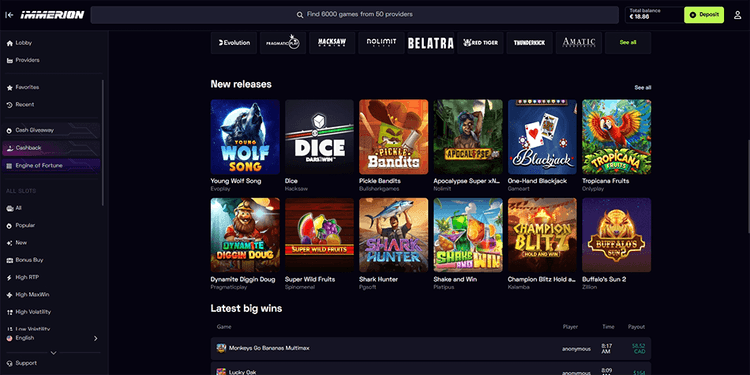Click the Bonus Buy icon
The width and height of the screenshot is (750, 375).
(10, 260)
